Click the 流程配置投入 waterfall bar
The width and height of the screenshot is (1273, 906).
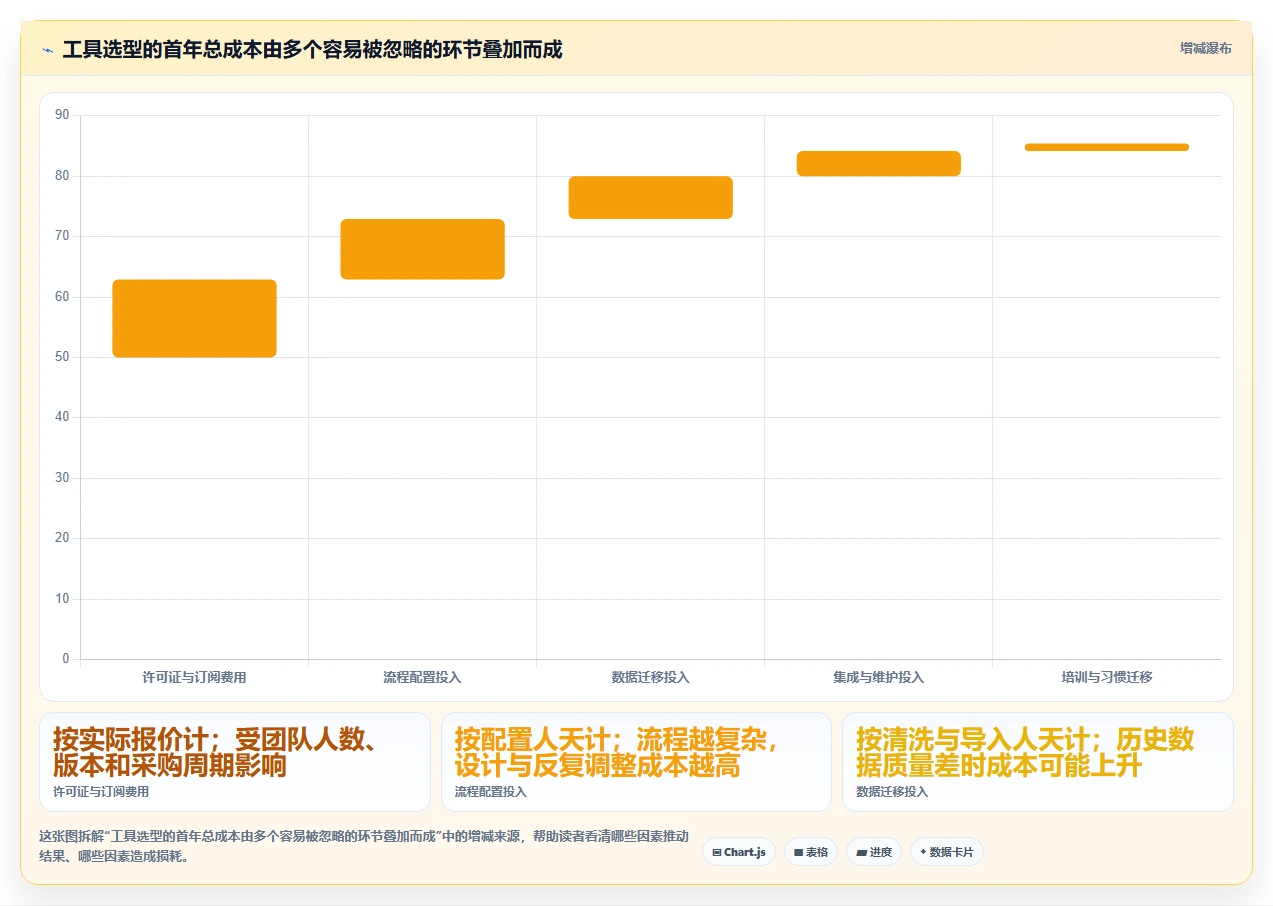422,249
